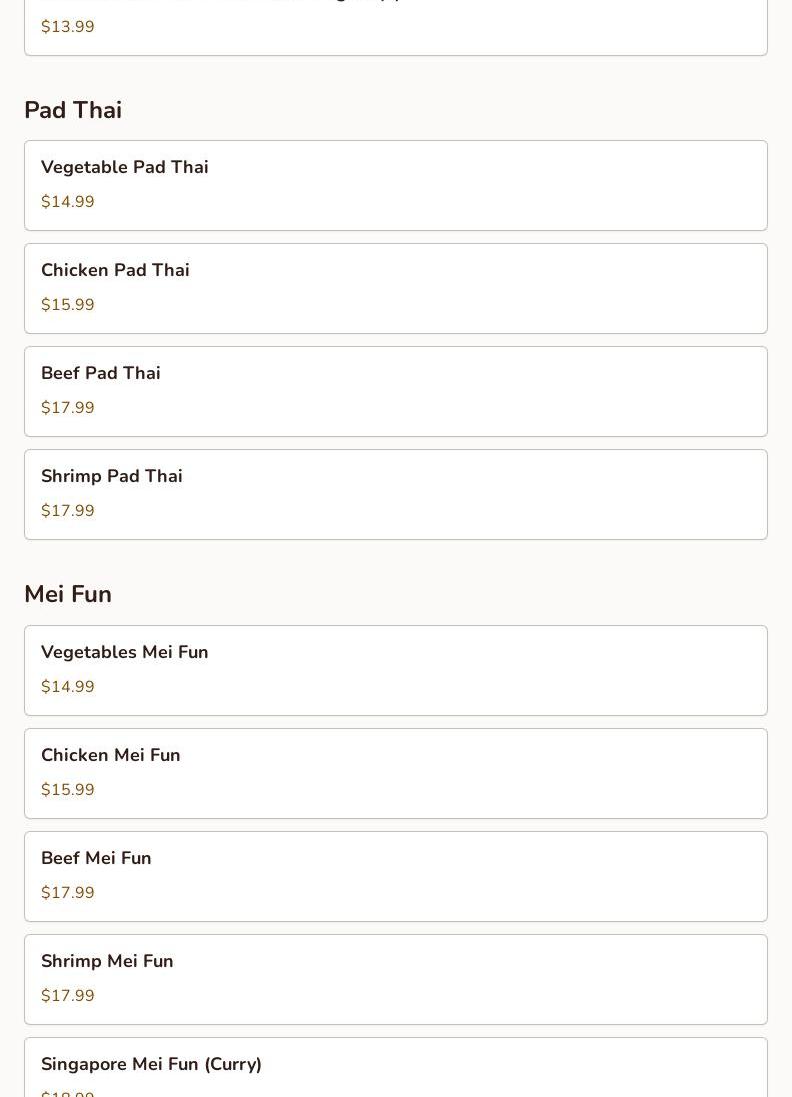Click the Mei Fun section heading

pos(68,594)
